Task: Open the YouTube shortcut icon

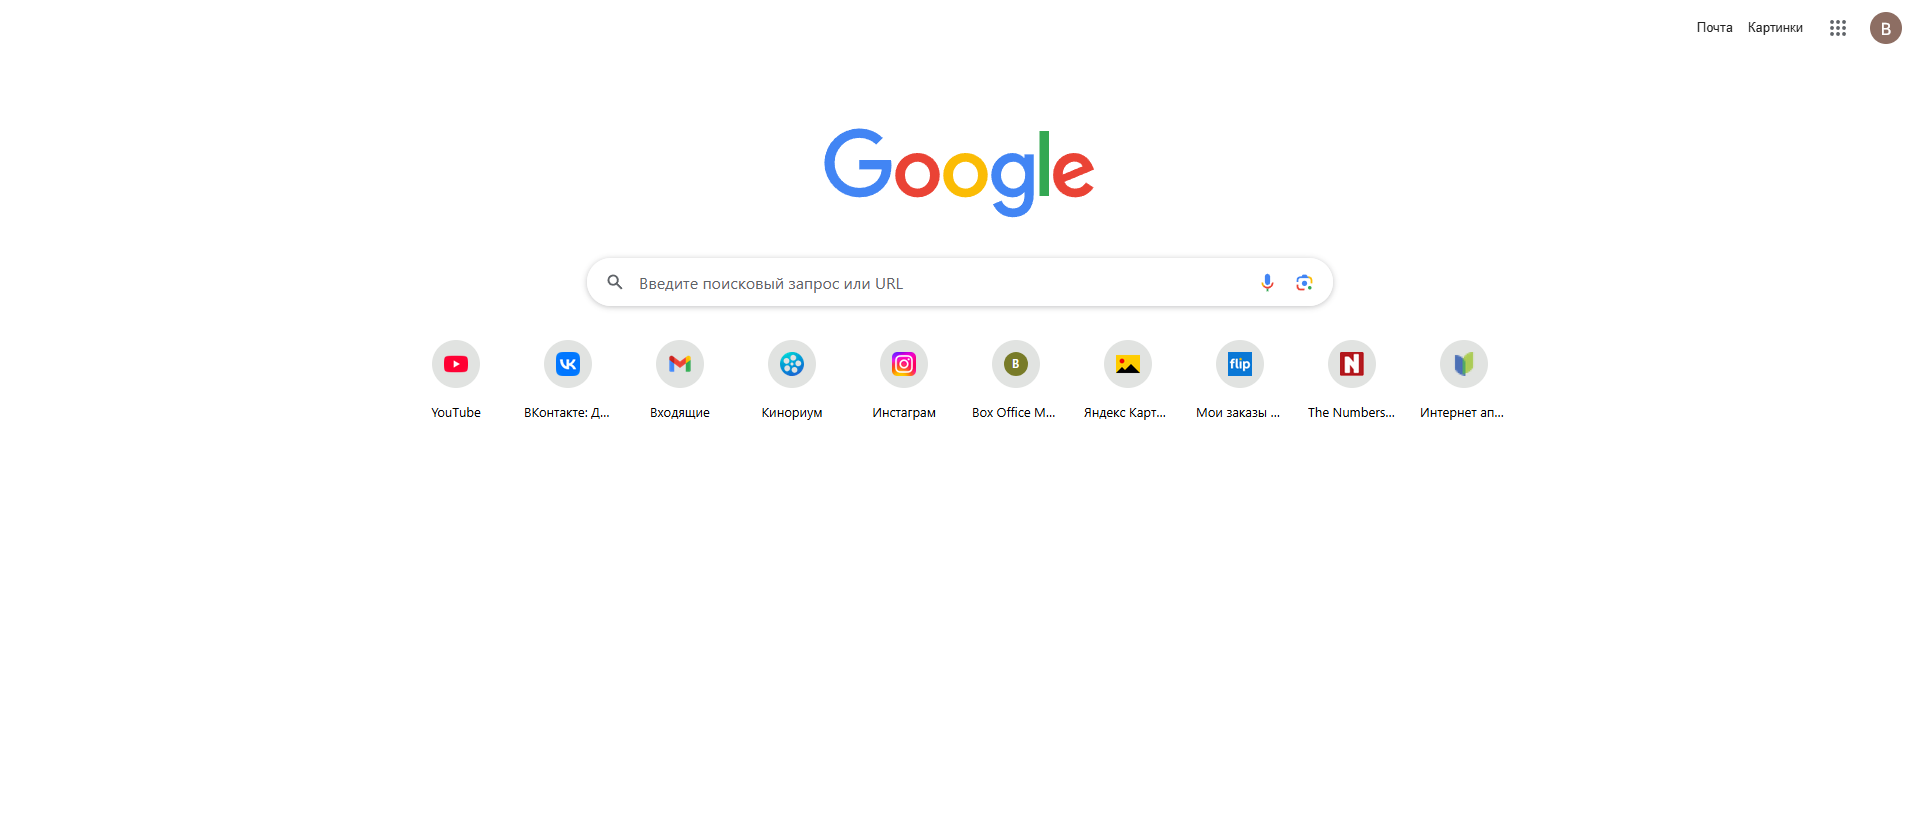Action: click(456, 364)
